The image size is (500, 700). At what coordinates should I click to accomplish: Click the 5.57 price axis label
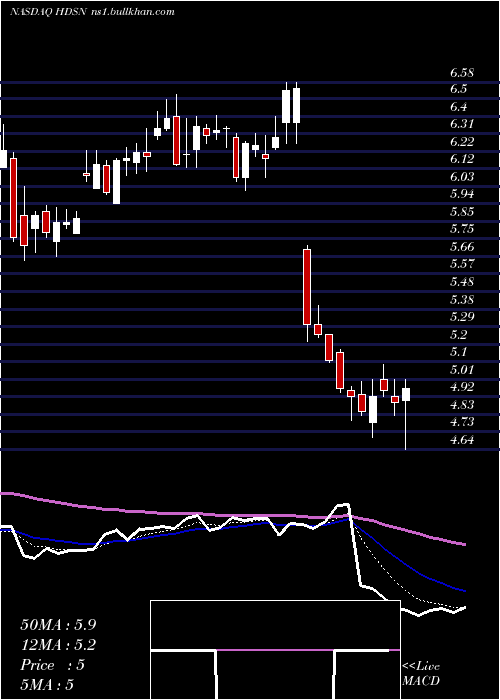click(462, 264)
